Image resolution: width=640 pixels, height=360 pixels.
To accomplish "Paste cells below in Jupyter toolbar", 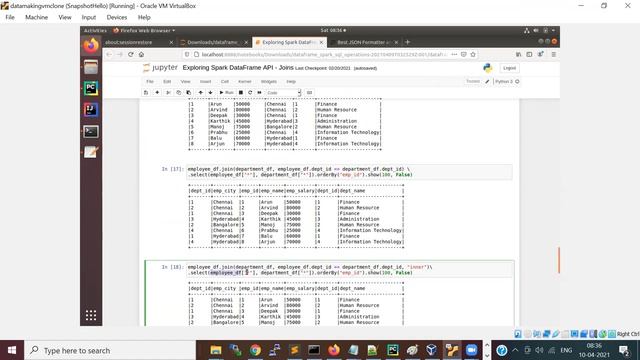I will coord(189,93).
